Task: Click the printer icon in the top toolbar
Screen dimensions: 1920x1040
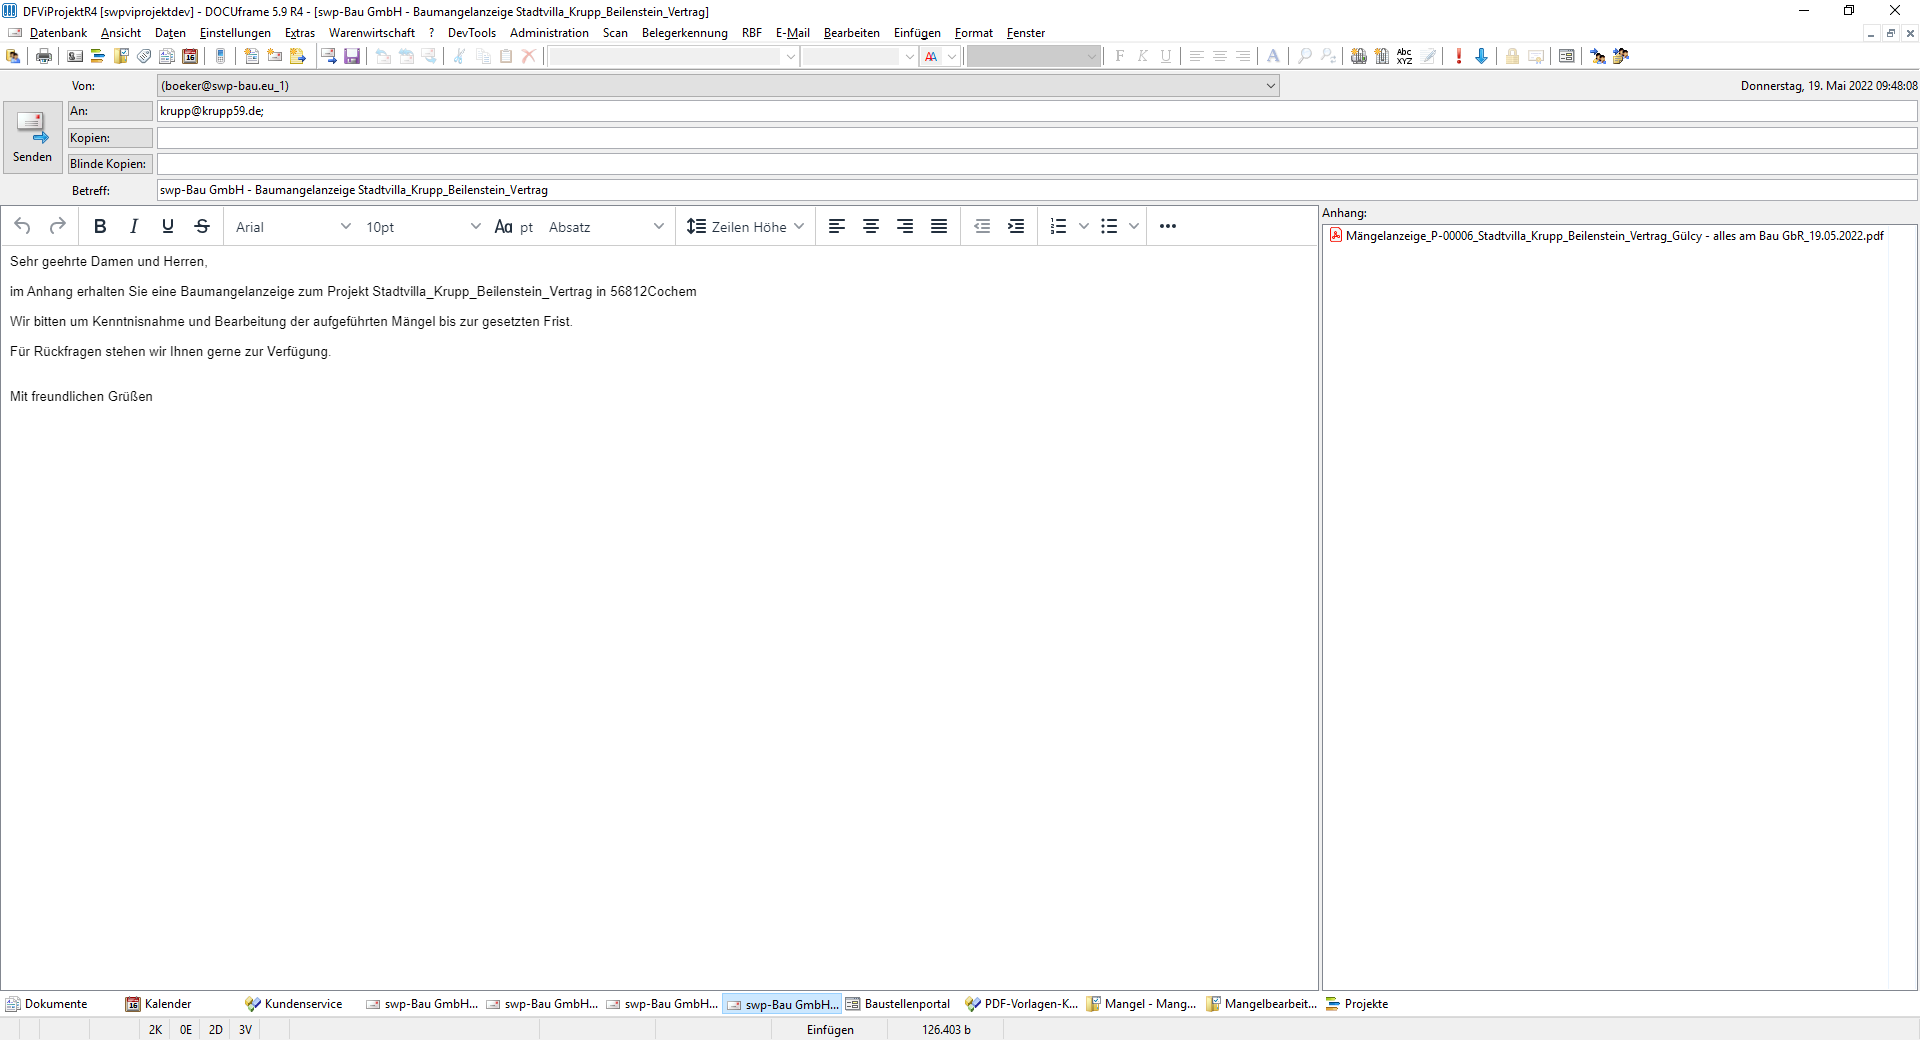Action: coord(43,56)
